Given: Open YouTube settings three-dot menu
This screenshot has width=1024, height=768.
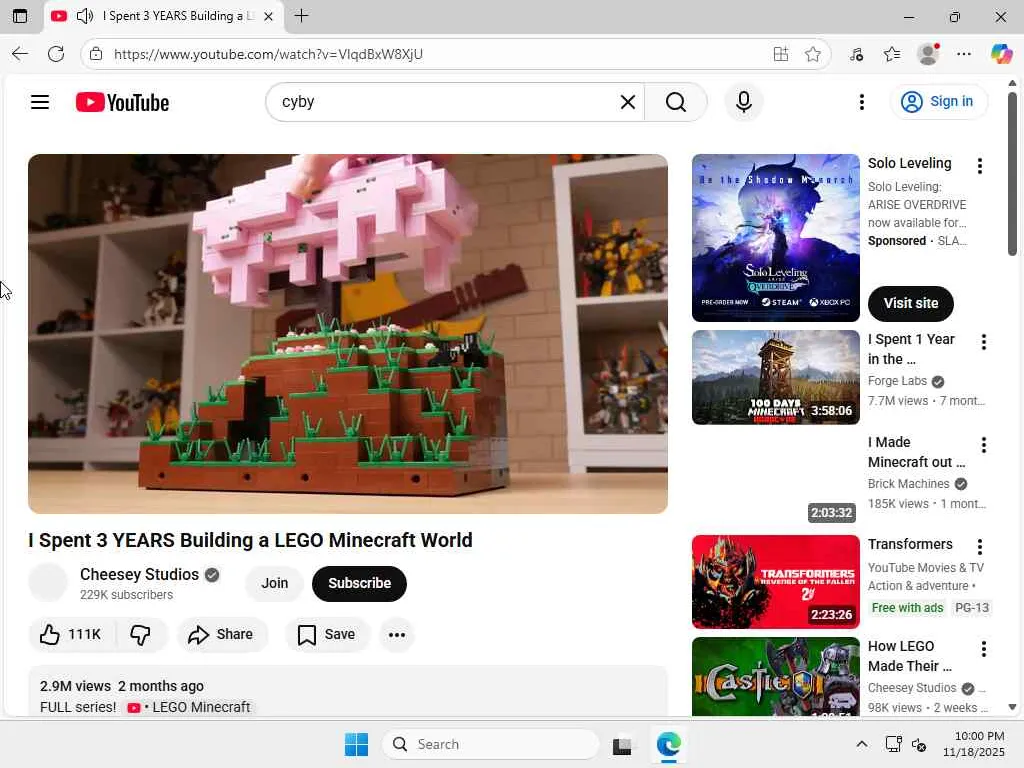Looking at the screenshot, I should point(861,102).
